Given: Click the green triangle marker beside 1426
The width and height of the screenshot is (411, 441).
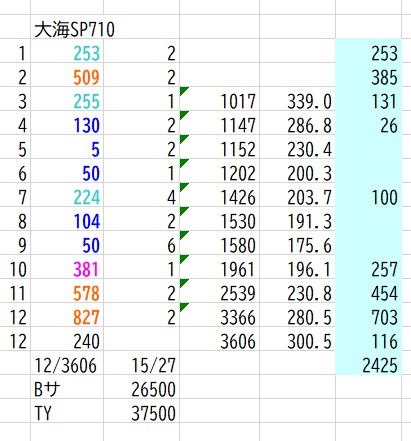Looking at the screenshot, I should coord(184,187).
